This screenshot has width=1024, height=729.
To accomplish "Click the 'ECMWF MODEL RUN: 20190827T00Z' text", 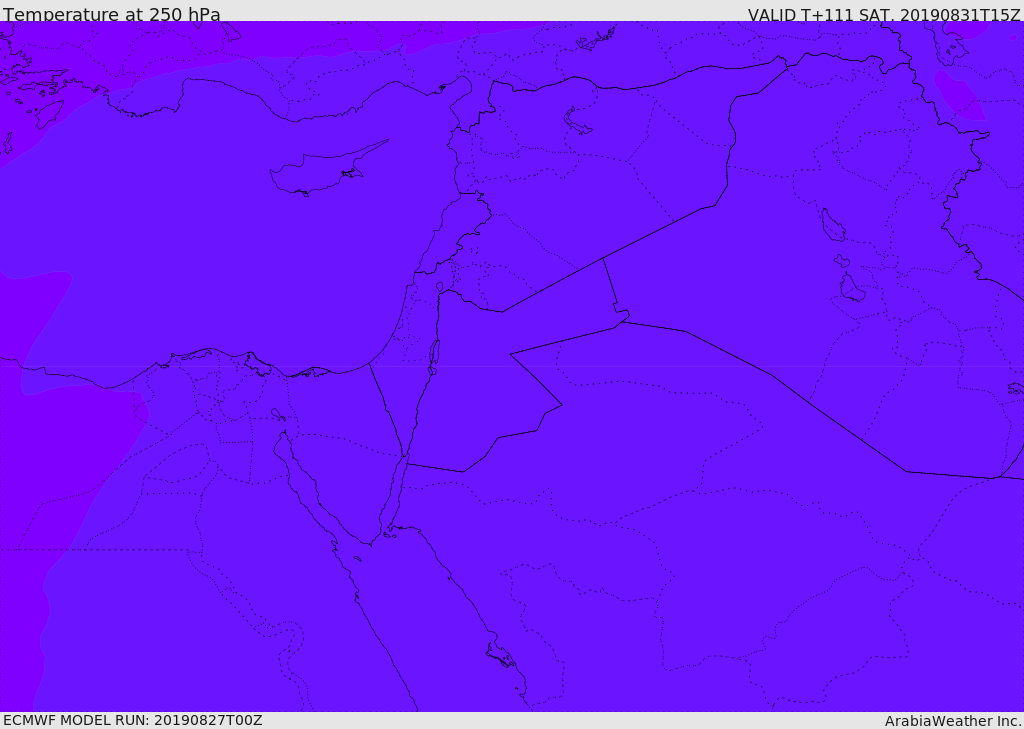I will [133, 720].
